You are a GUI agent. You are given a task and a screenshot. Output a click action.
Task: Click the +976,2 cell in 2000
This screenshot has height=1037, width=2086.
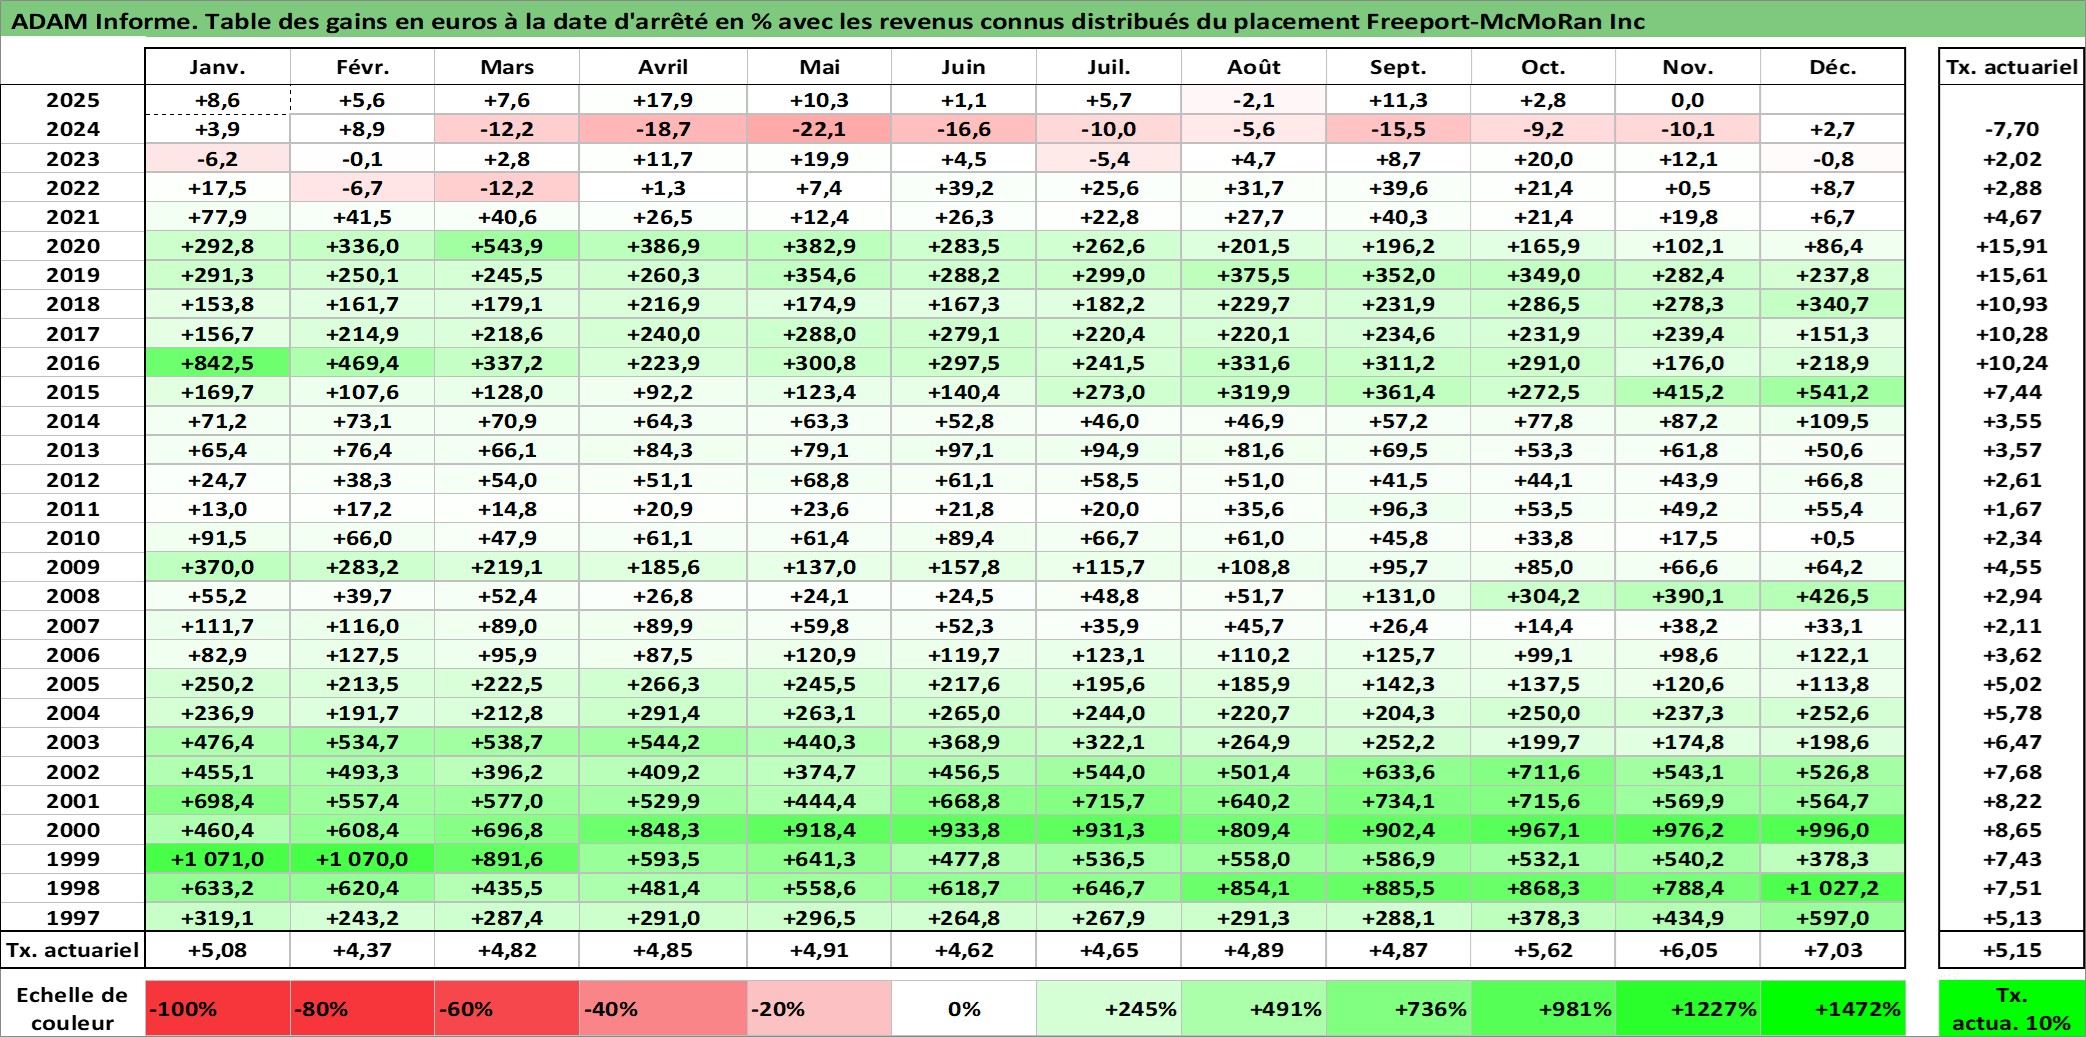pyautogui.click(x=1688, y=830)
